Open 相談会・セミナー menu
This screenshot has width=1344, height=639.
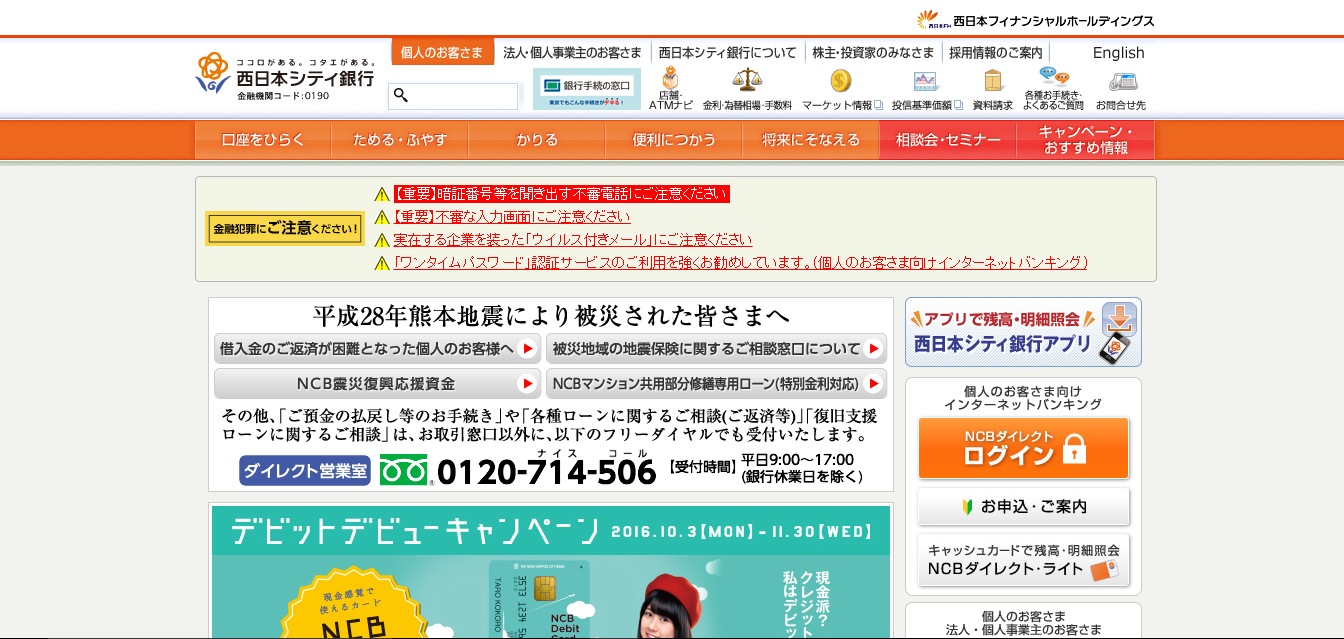point(948,140)
